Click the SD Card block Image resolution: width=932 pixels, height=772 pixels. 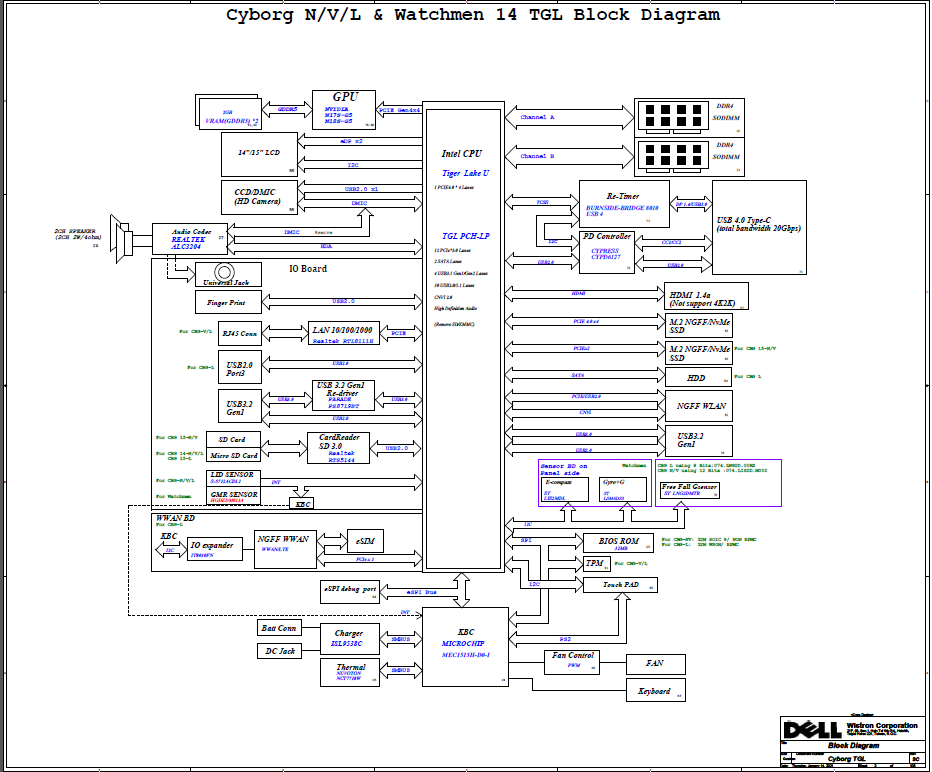click(233, 439)
